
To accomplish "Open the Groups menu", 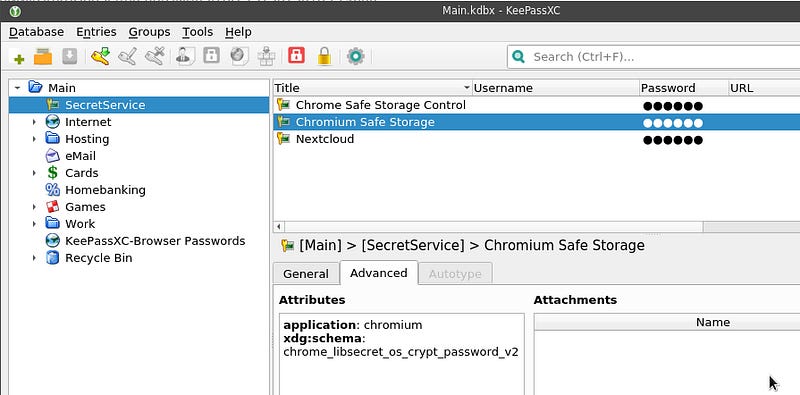I will (149, 32).
